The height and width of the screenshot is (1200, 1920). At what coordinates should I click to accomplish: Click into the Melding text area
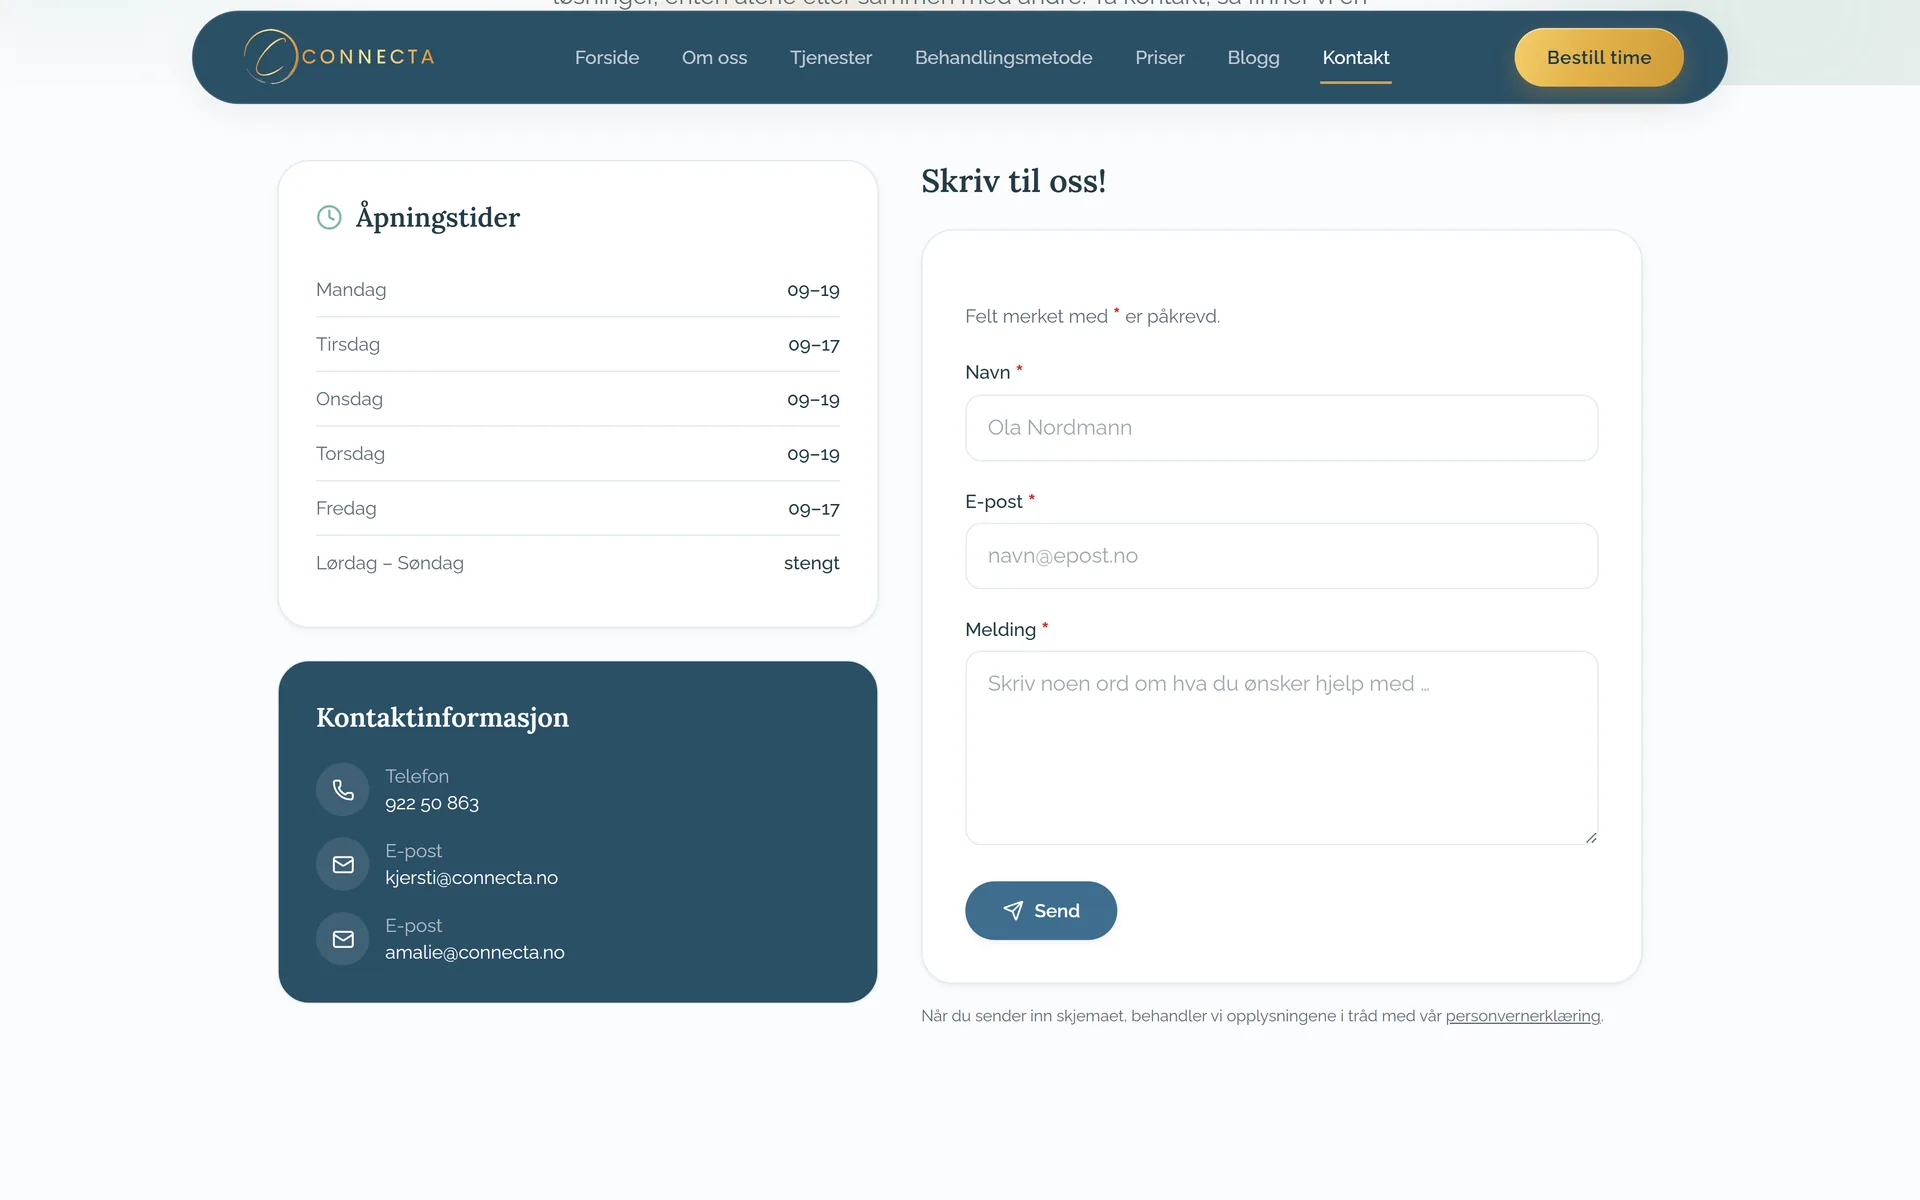click(x=1281, y=748)
